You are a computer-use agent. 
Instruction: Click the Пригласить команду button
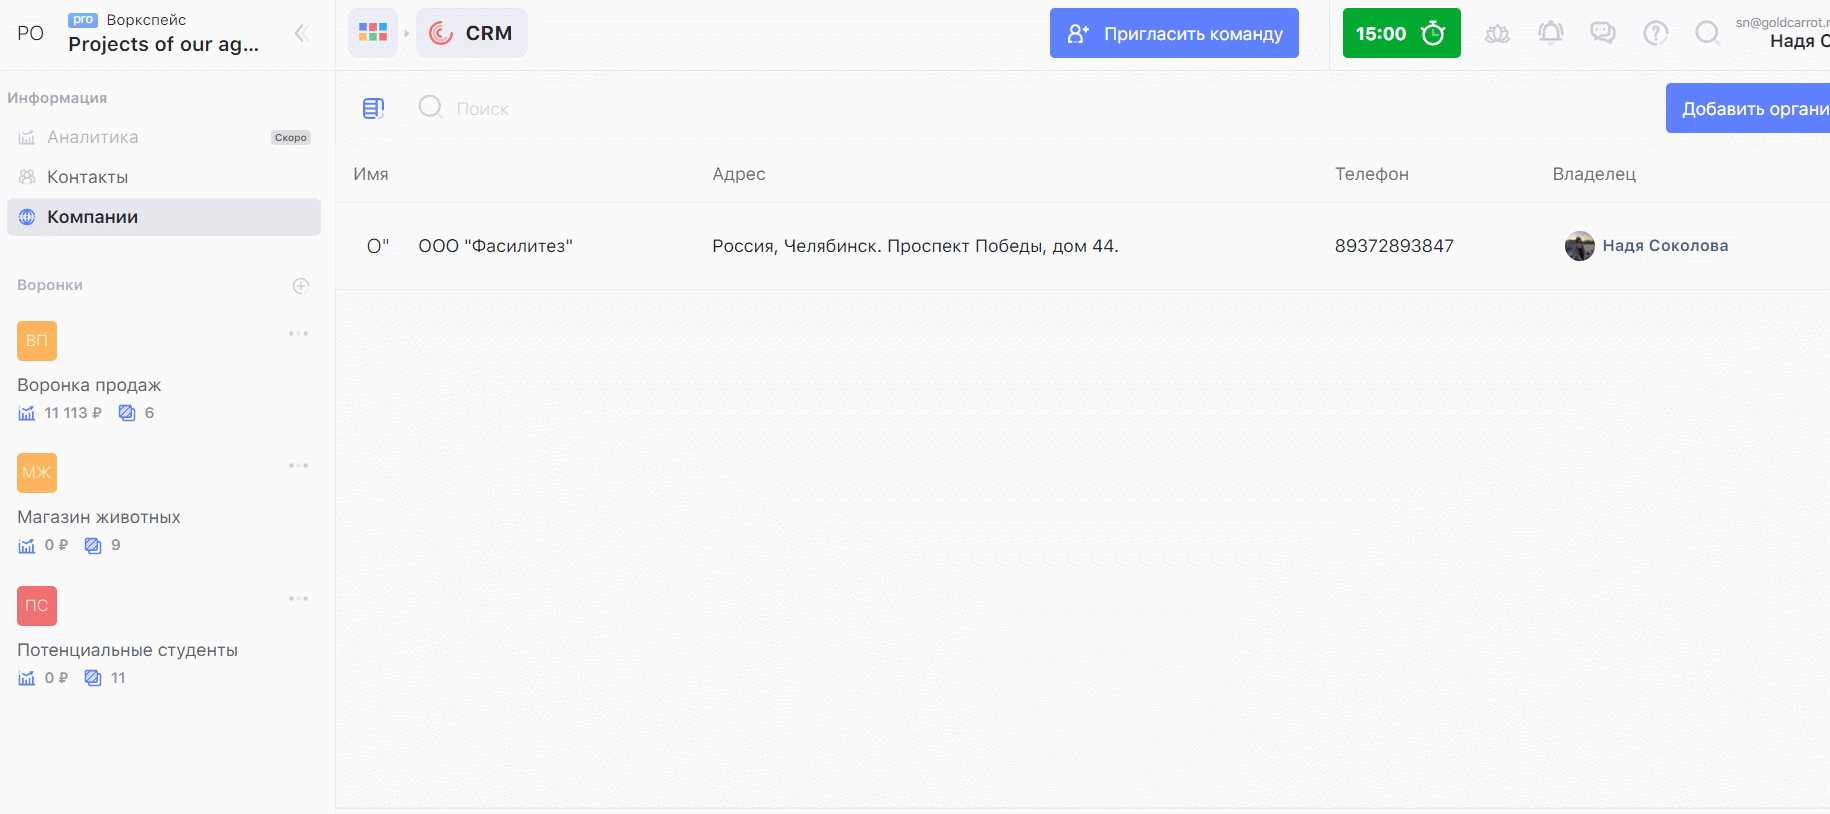click(1174, 33)
